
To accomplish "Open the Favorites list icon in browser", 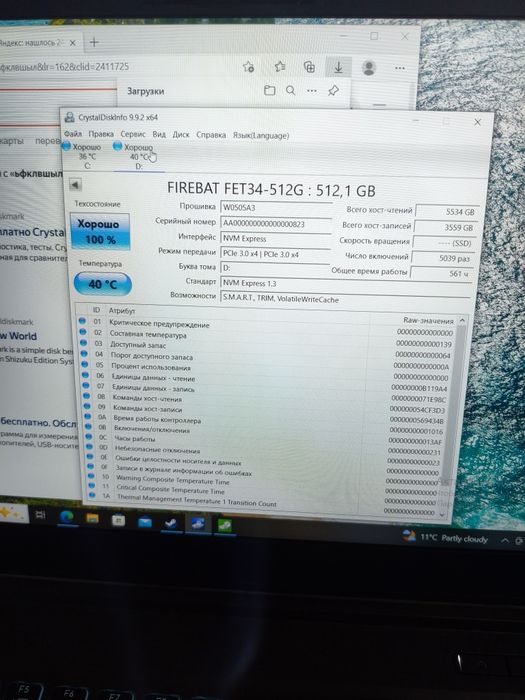I will pyautogui.click(x=279, y=67).
